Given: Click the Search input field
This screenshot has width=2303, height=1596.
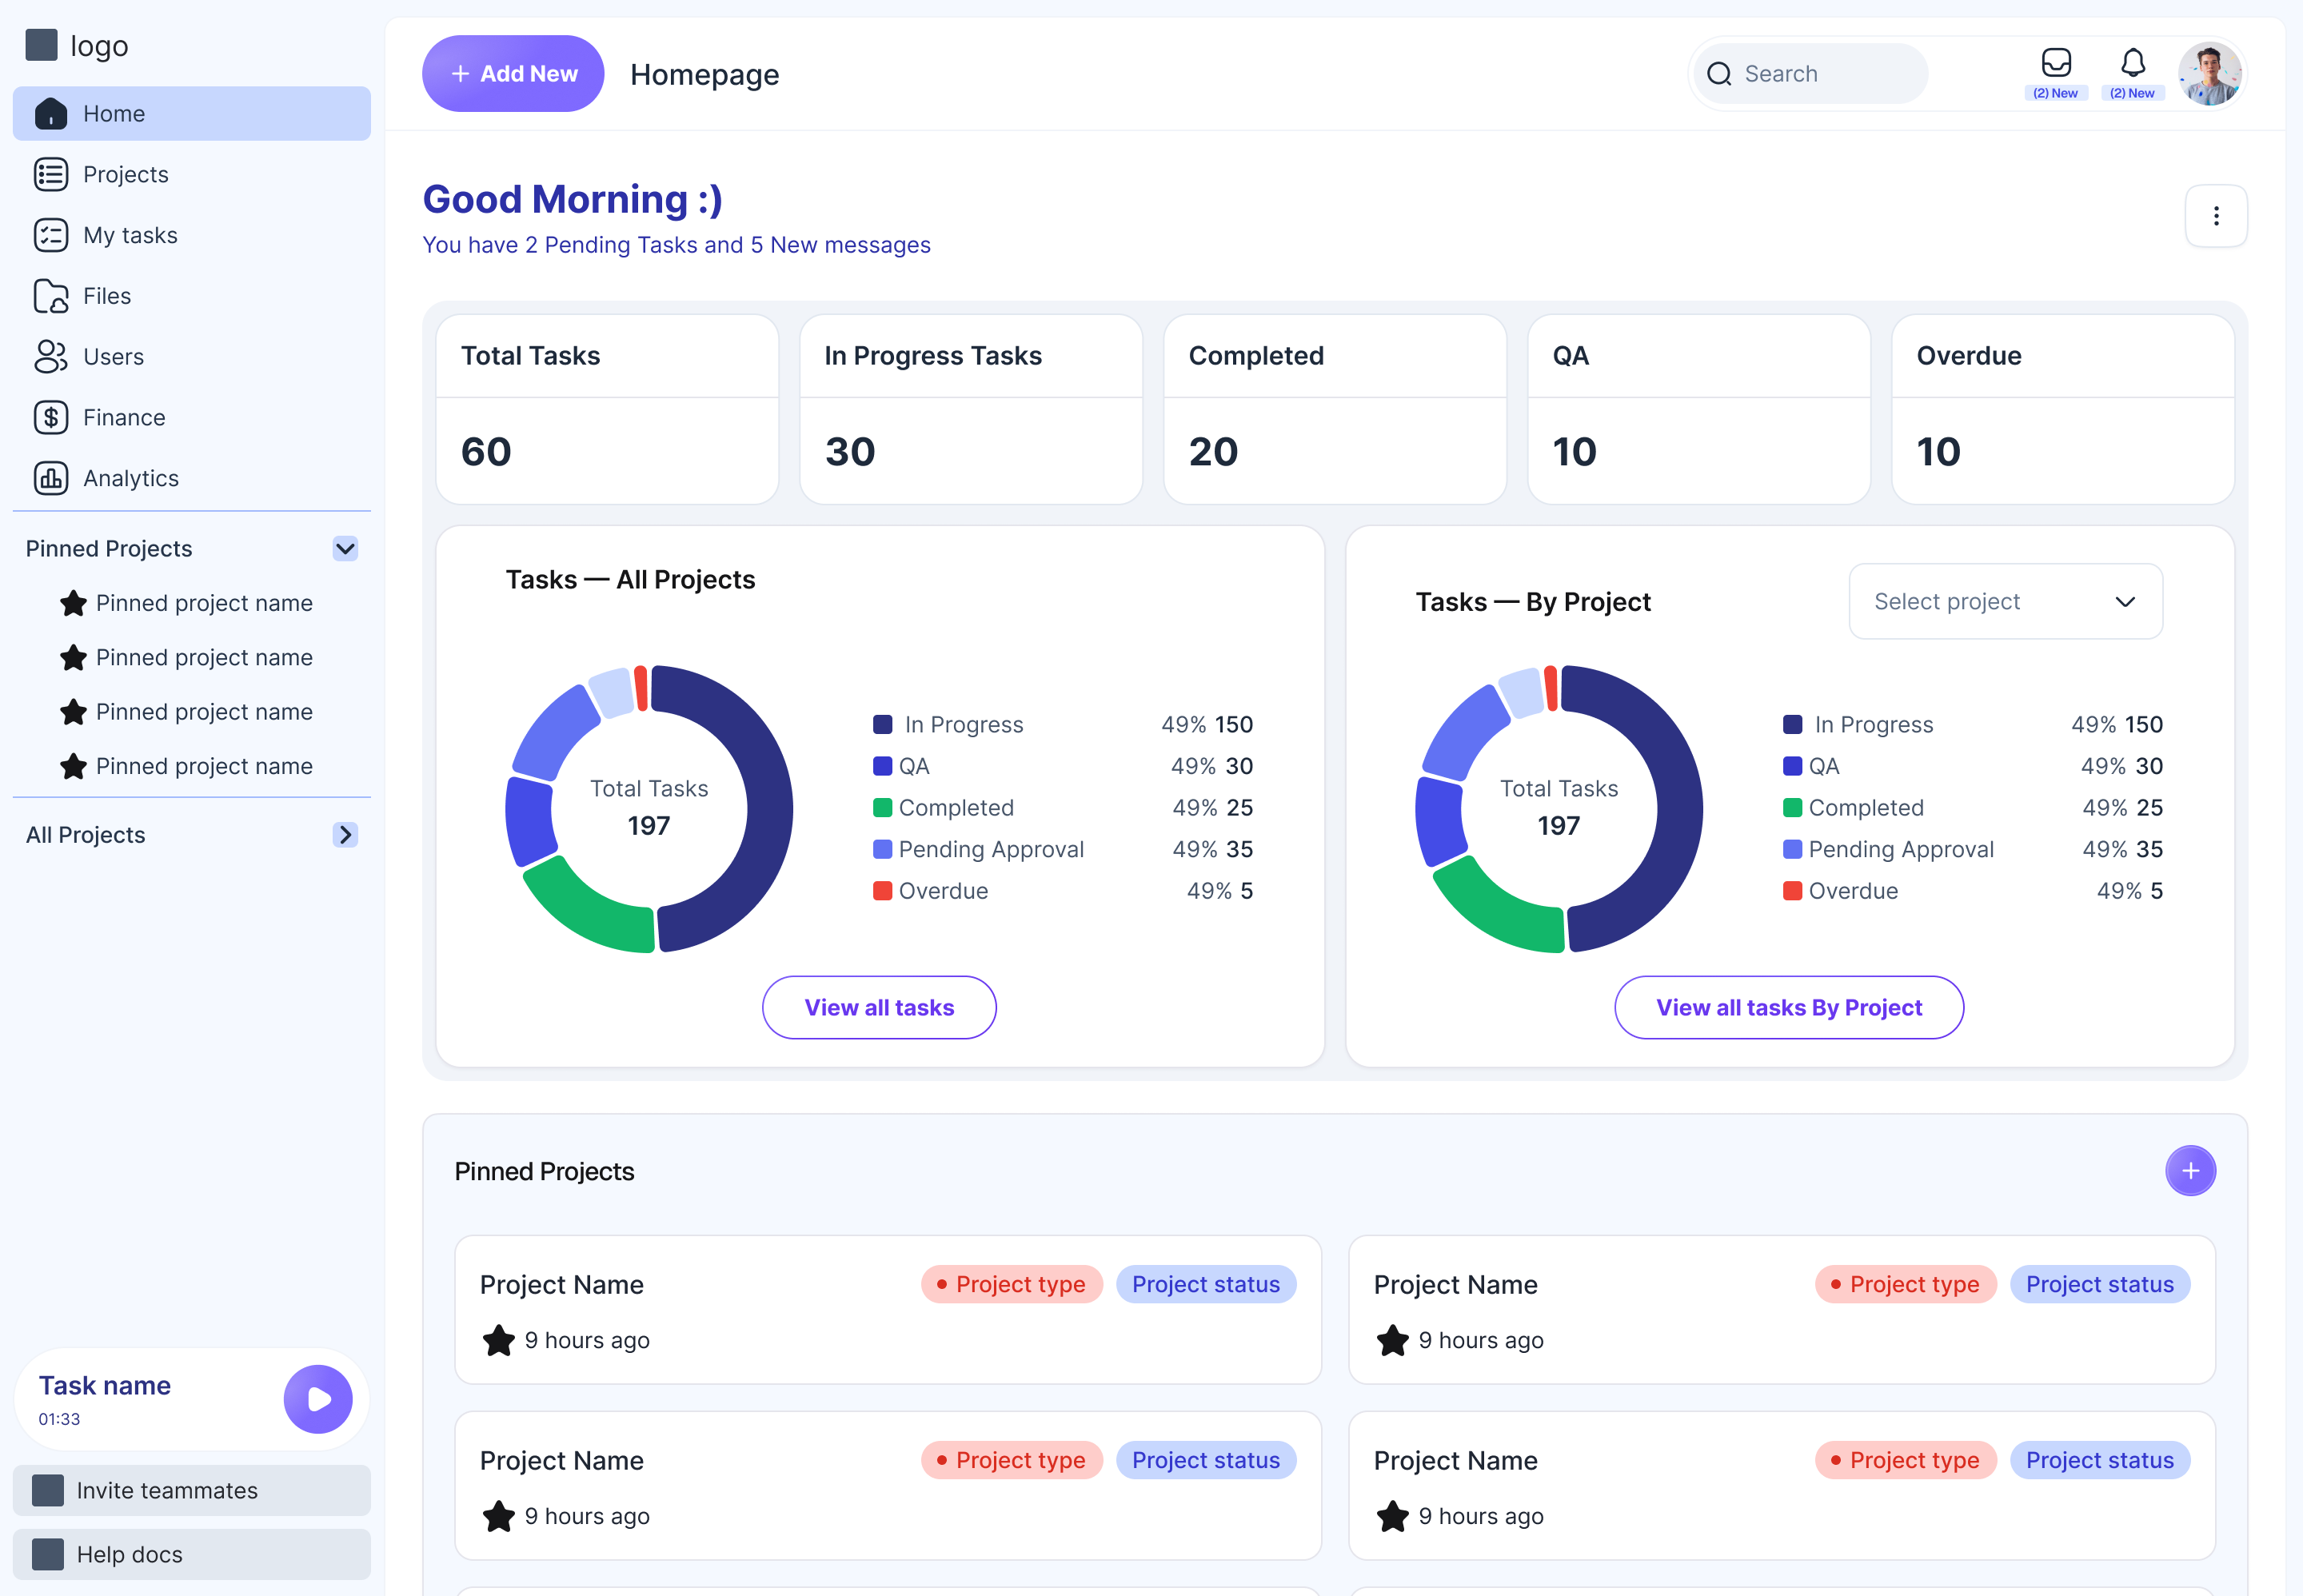Looking at the screenshot, I should (x=1810, y=74).
